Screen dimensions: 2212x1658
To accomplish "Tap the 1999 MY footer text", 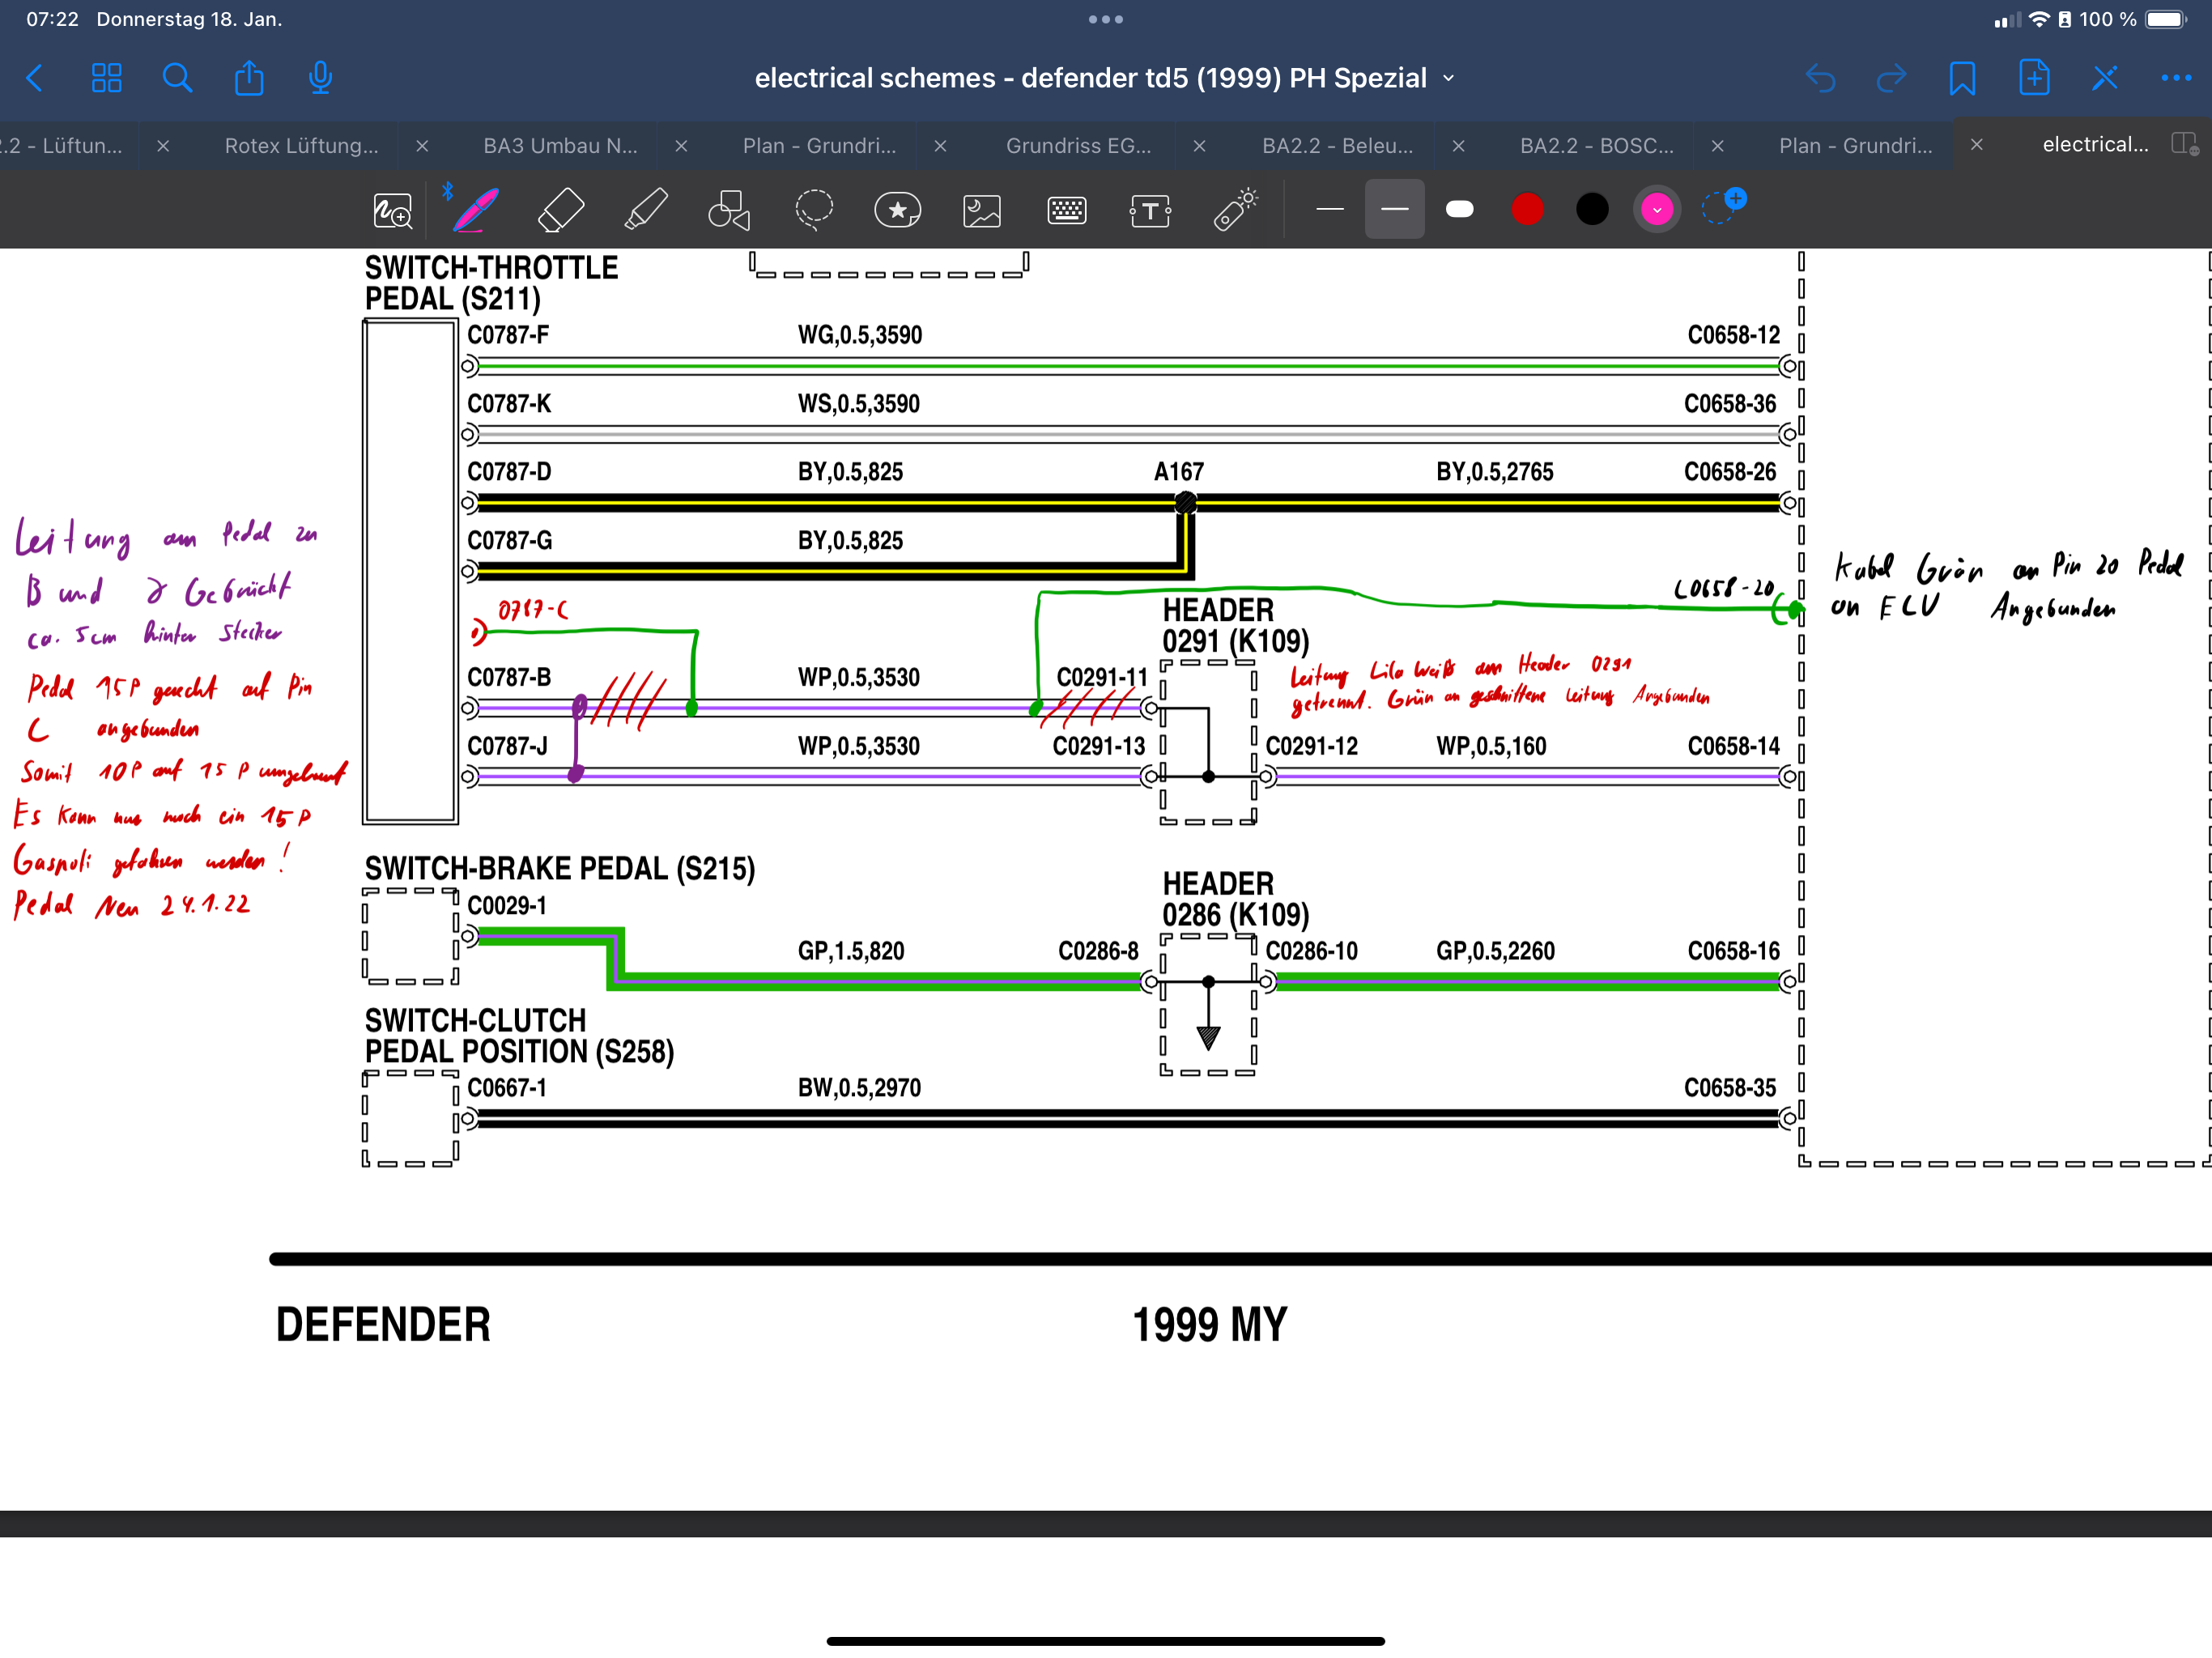I will coord(1210,1325).
